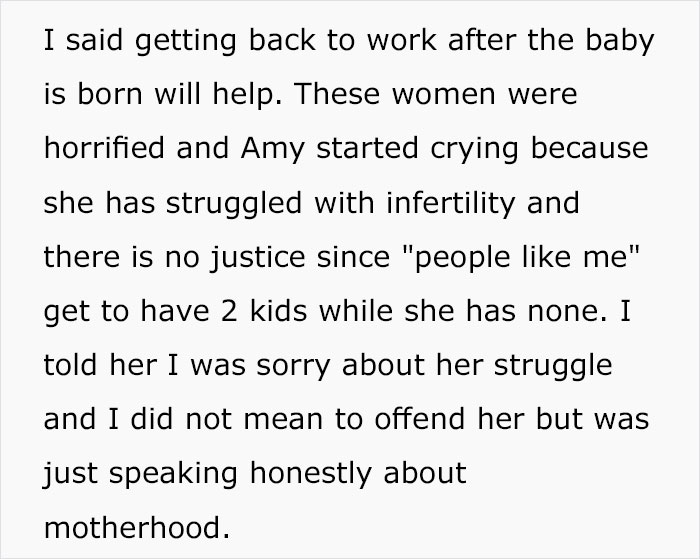Image resolution: width=700 pixels, height=559 pixels.
Task: Click on the word "crying"
Action: point(475,150)
